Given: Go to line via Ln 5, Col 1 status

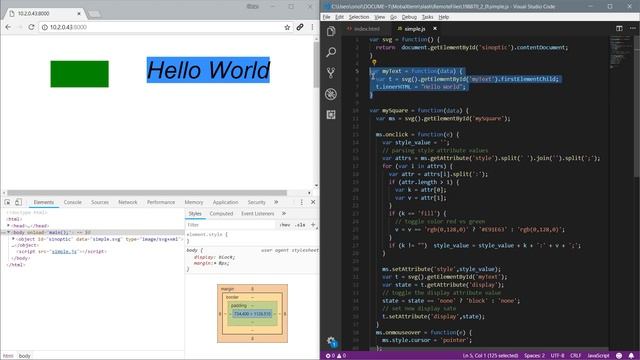Looking at the screenshot, I should point(491,356).
